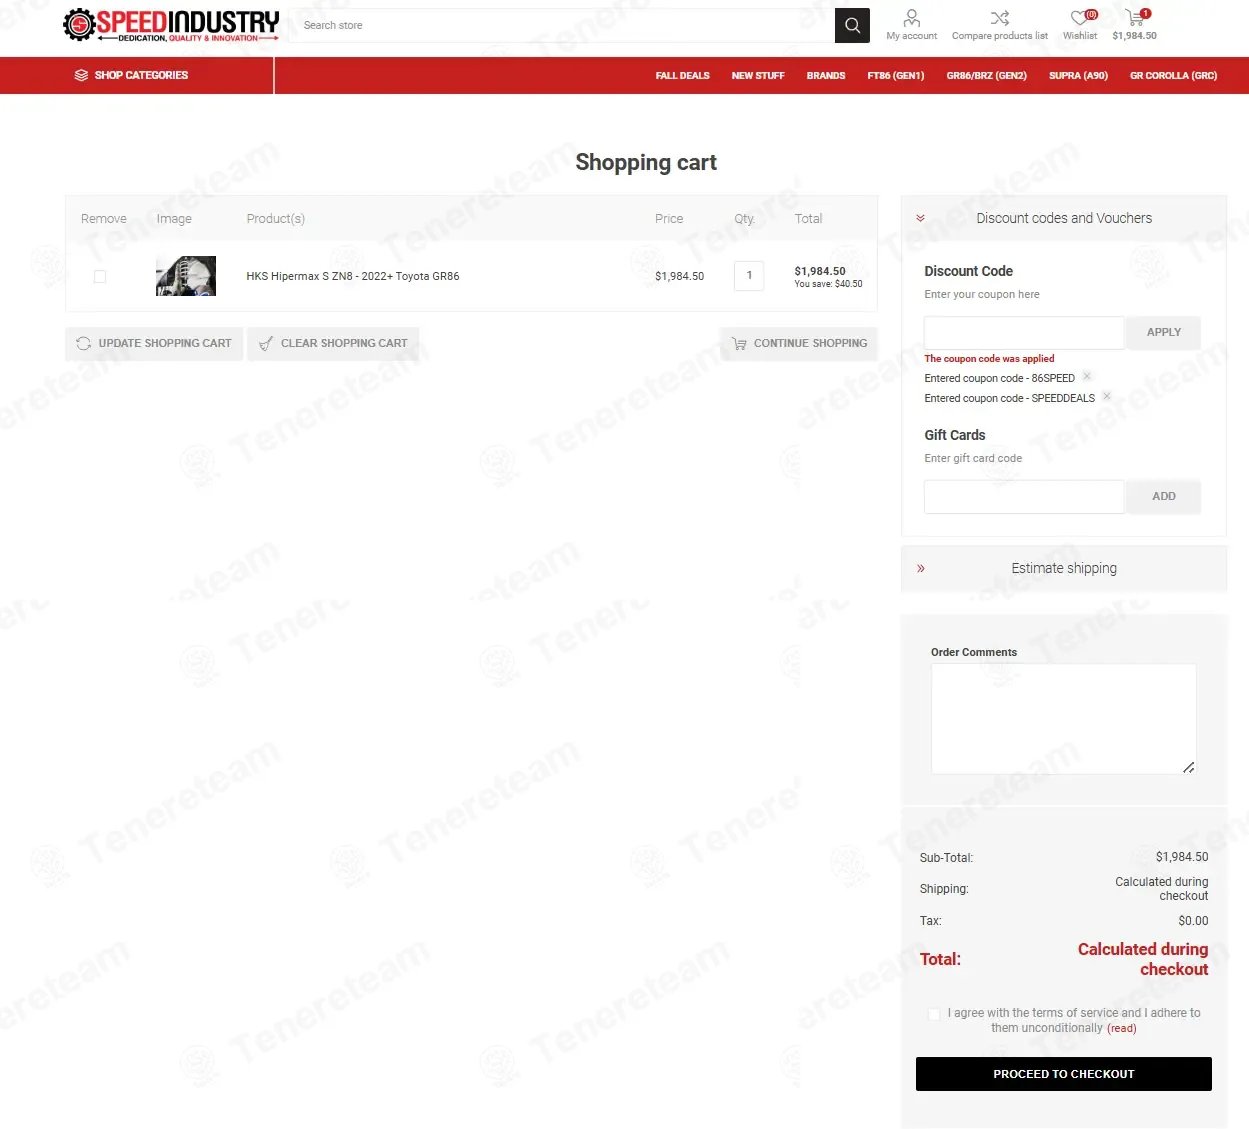Focus the Search store field

click(x=562, y=25)
